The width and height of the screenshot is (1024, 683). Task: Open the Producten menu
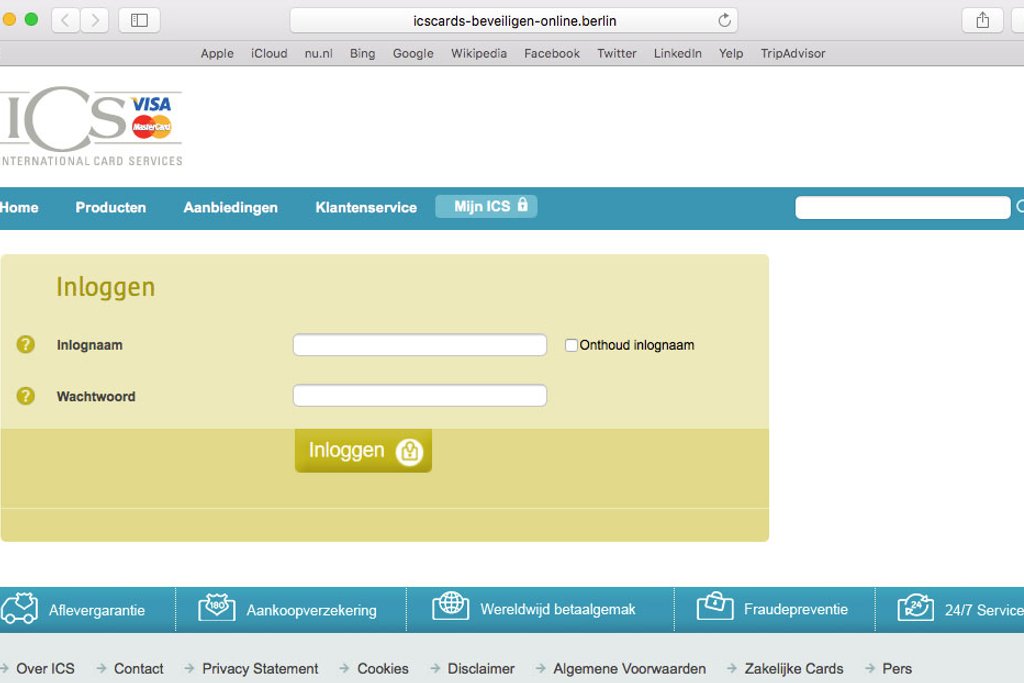pyautogui.click(x=111, y=208)
